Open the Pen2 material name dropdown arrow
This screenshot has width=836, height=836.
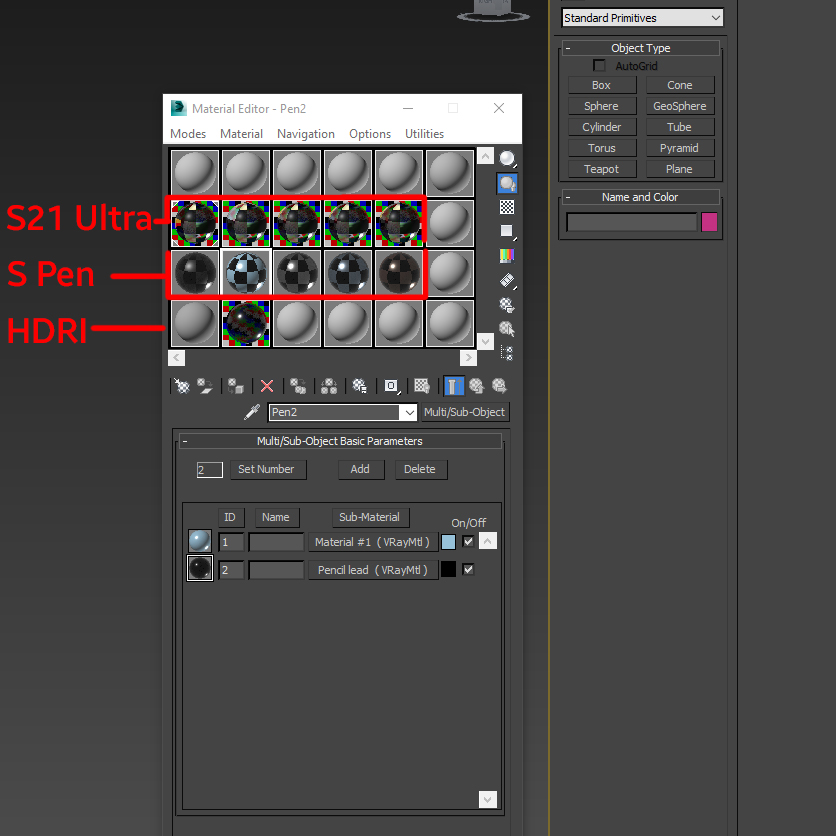409,413
